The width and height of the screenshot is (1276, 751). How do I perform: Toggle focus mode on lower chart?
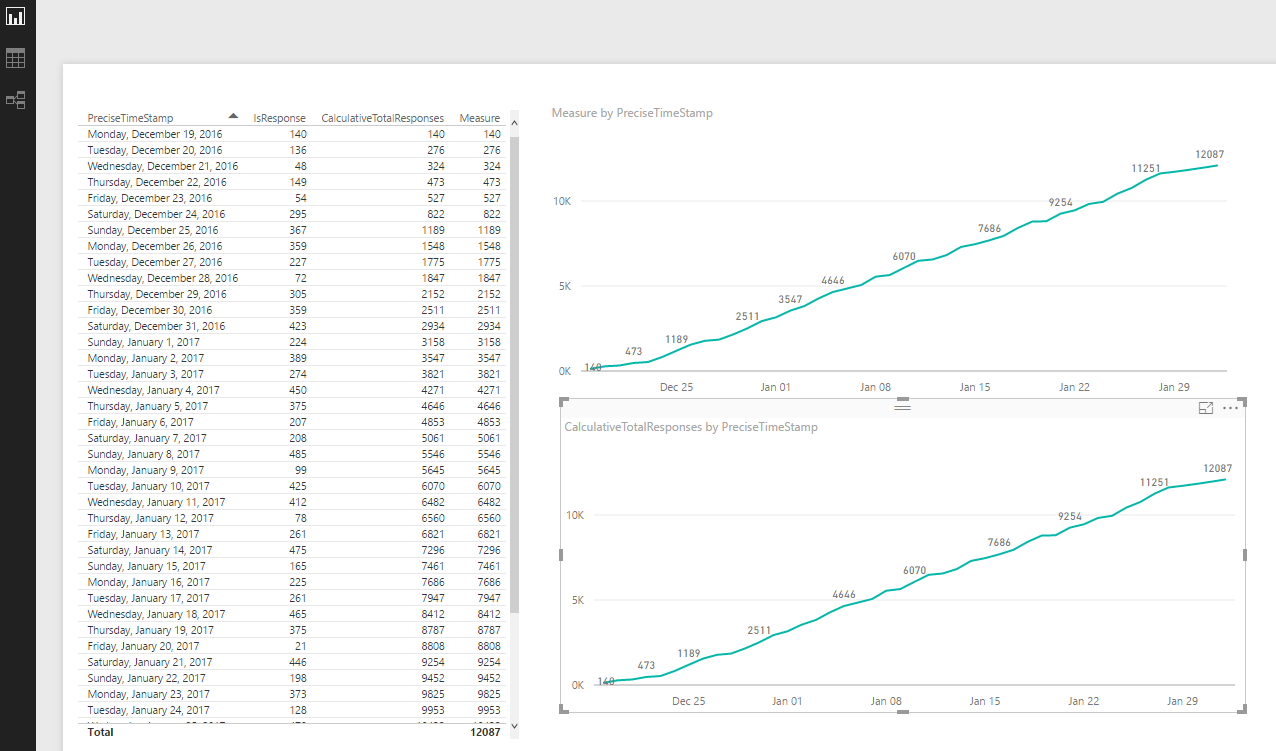[1206, 408]
